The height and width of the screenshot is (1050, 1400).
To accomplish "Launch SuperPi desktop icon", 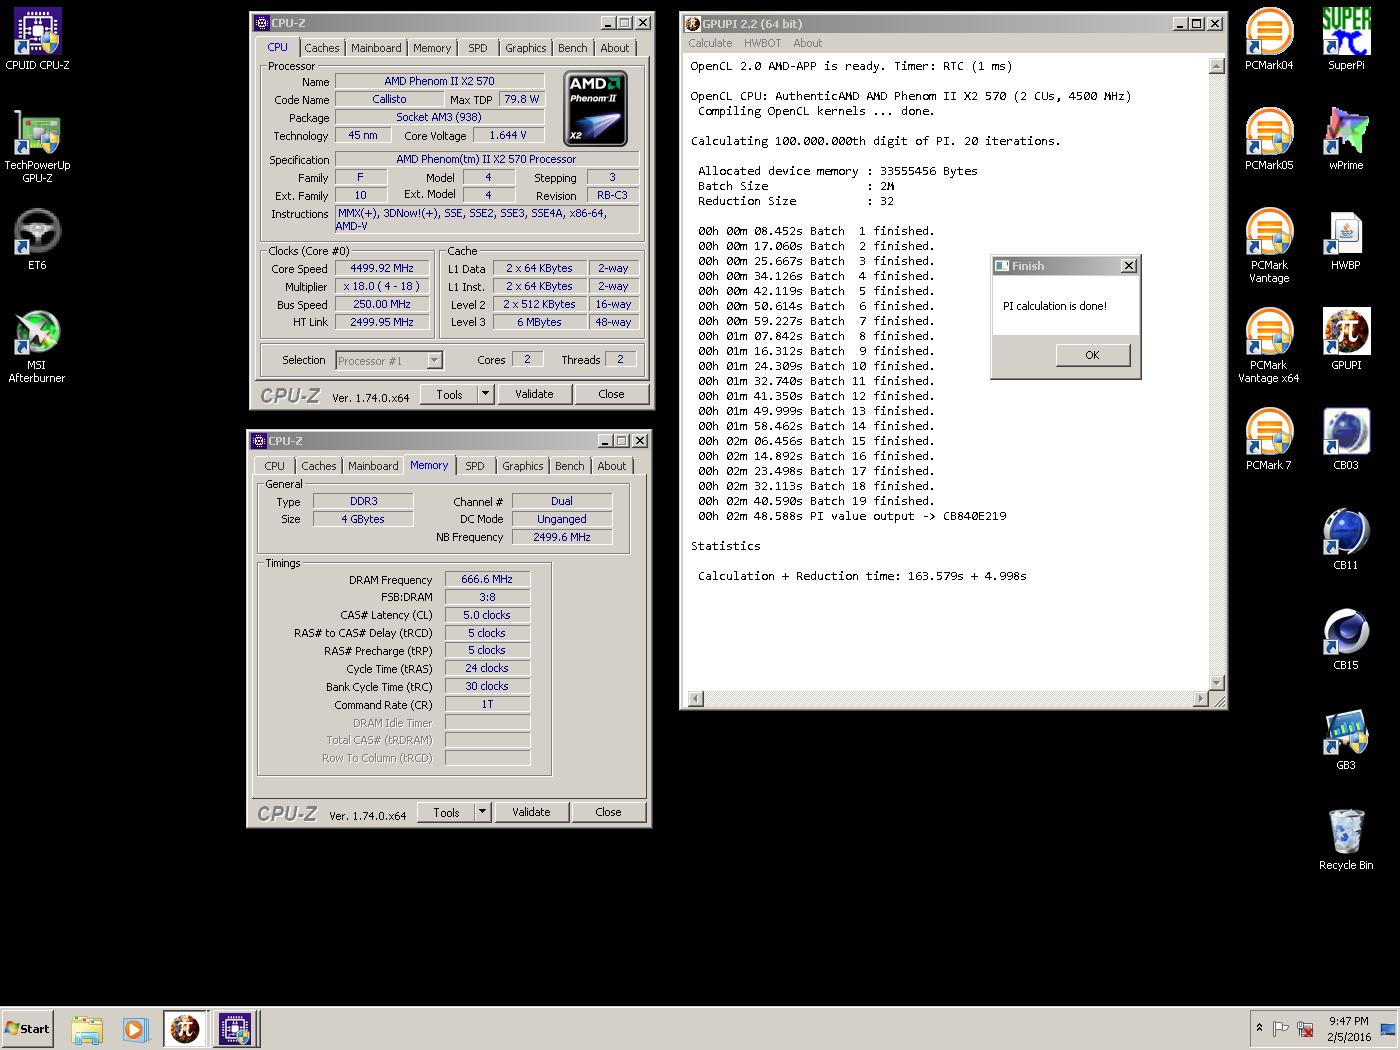I will tap(1346, 40).
